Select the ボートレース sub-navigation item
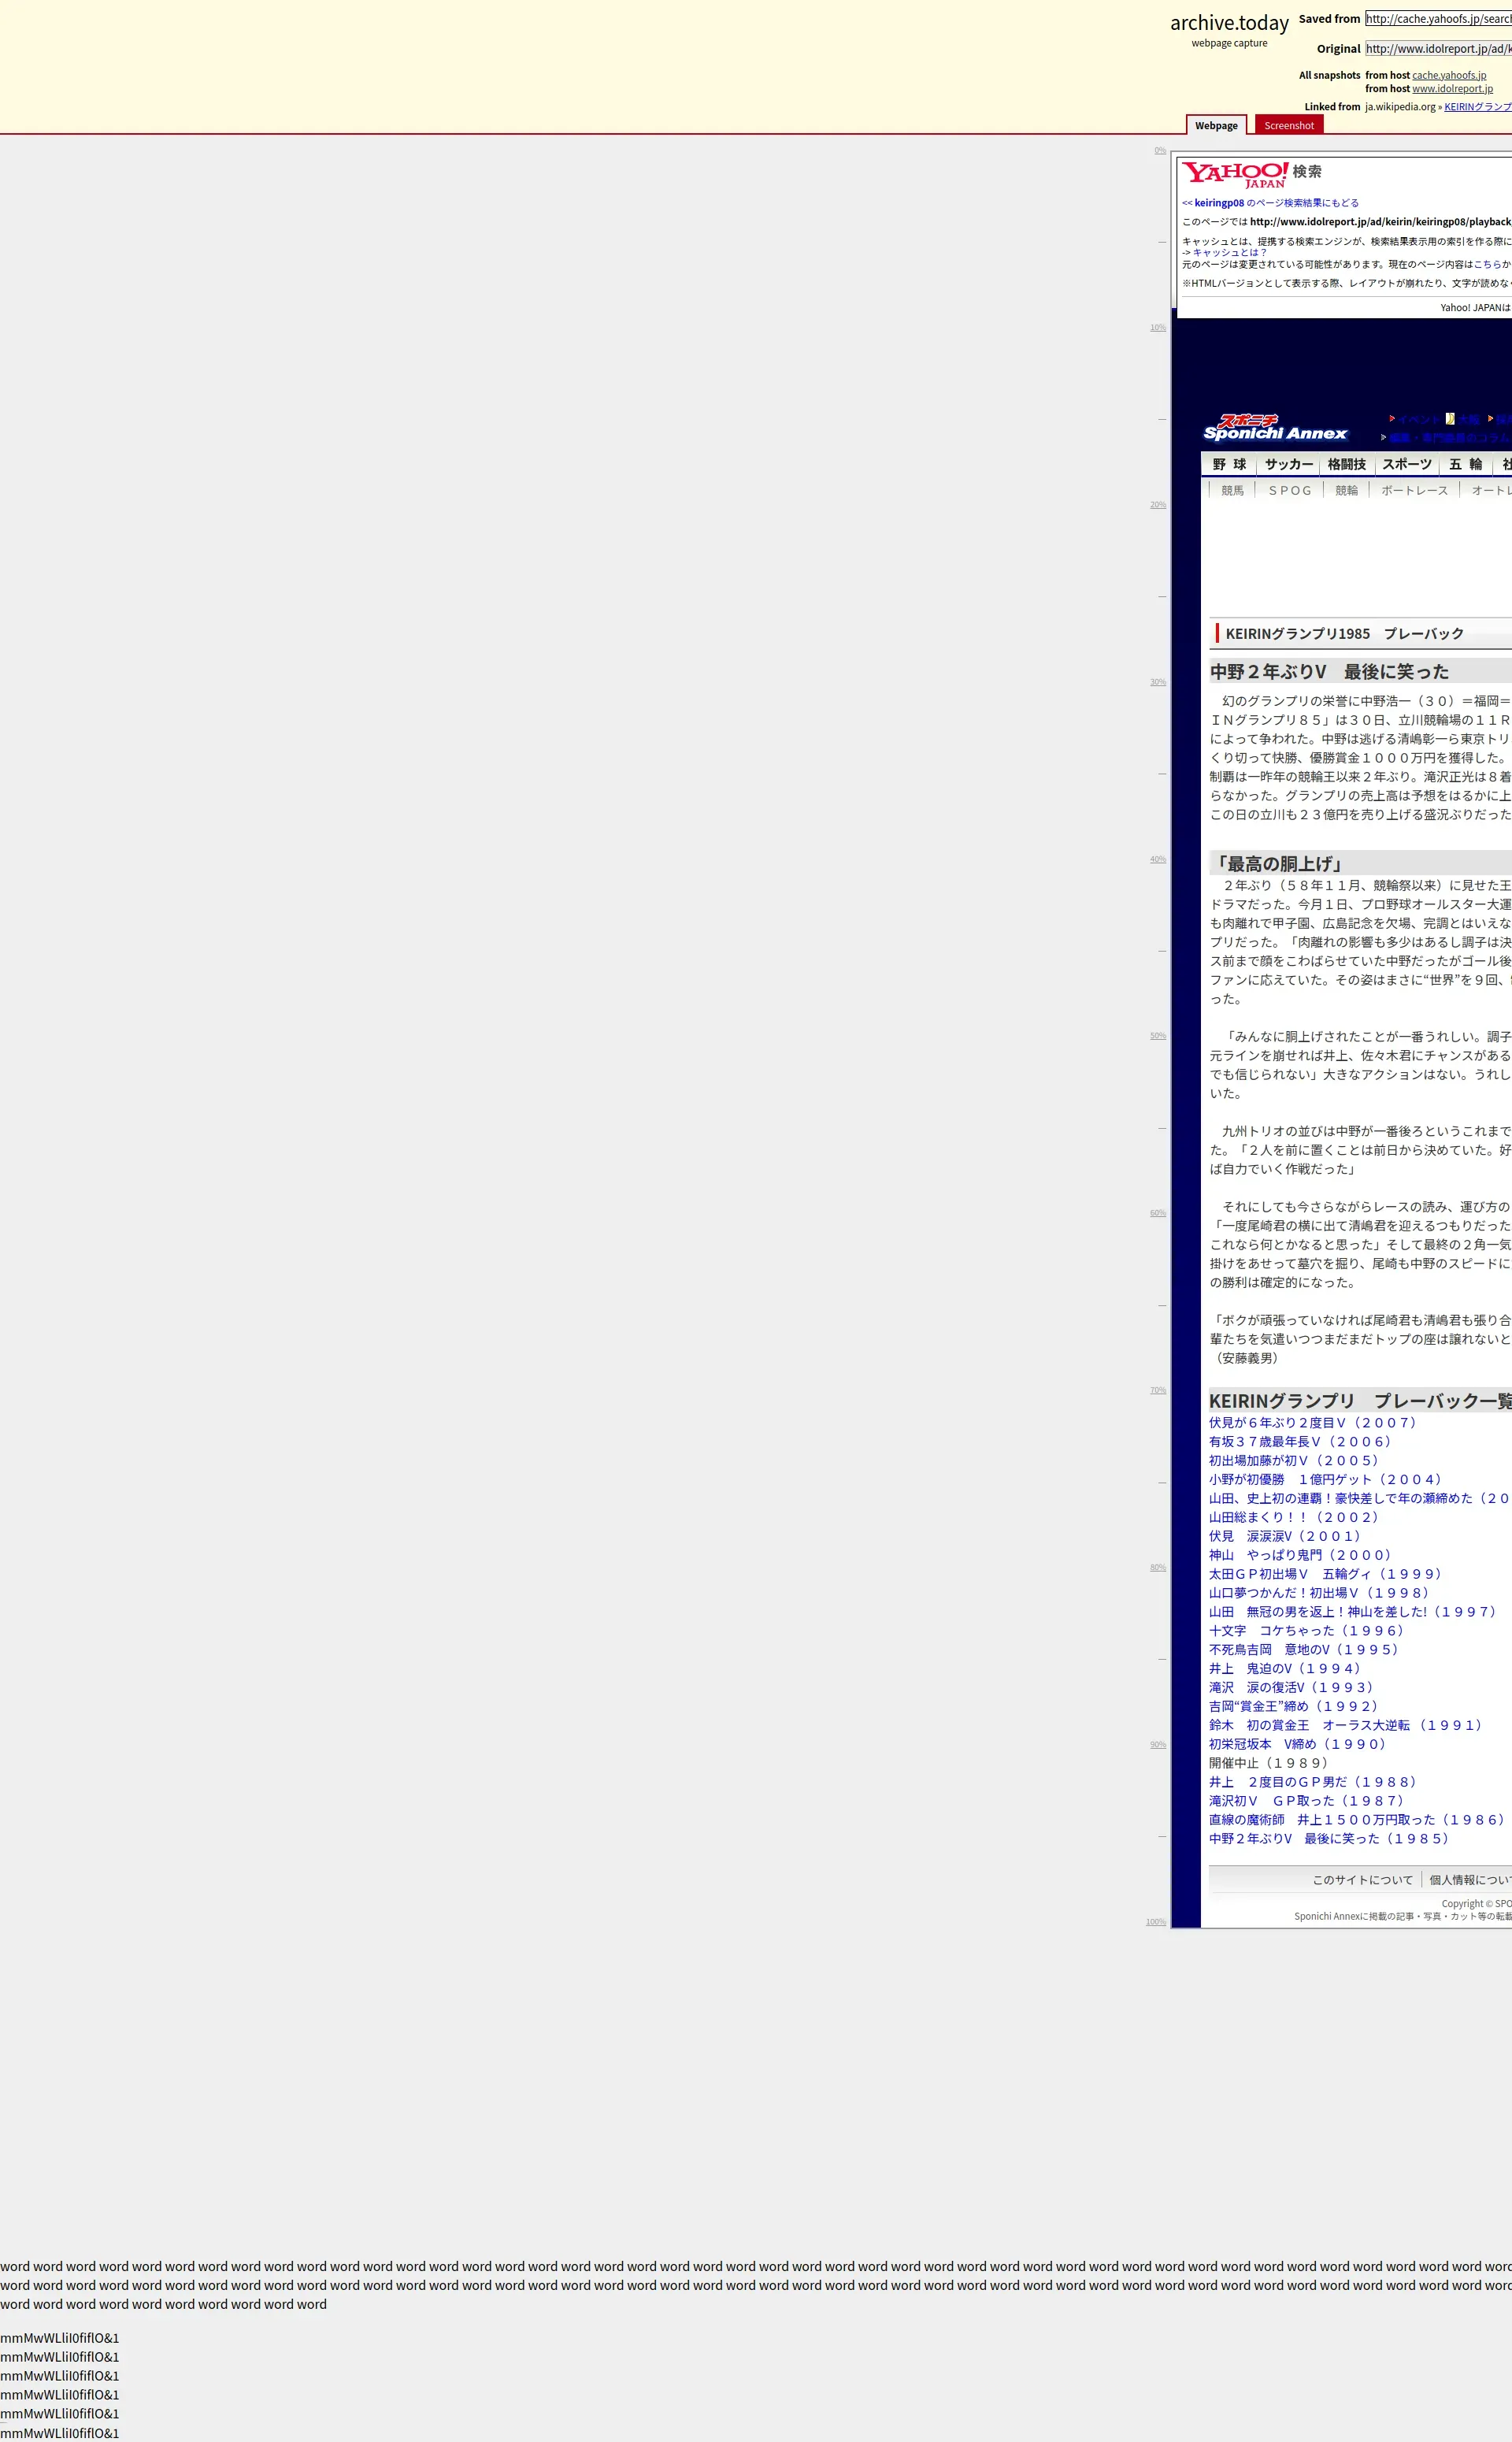The width and height of the screenshot is (1512, 2442). click(x=1414, y=490)
